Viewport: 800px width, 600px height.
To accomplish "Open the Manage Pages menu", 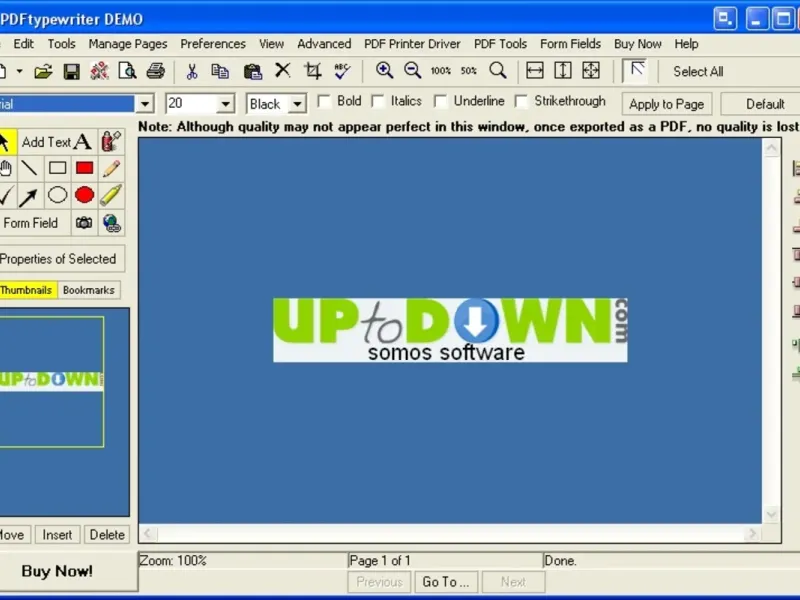I will coord(128,44).
